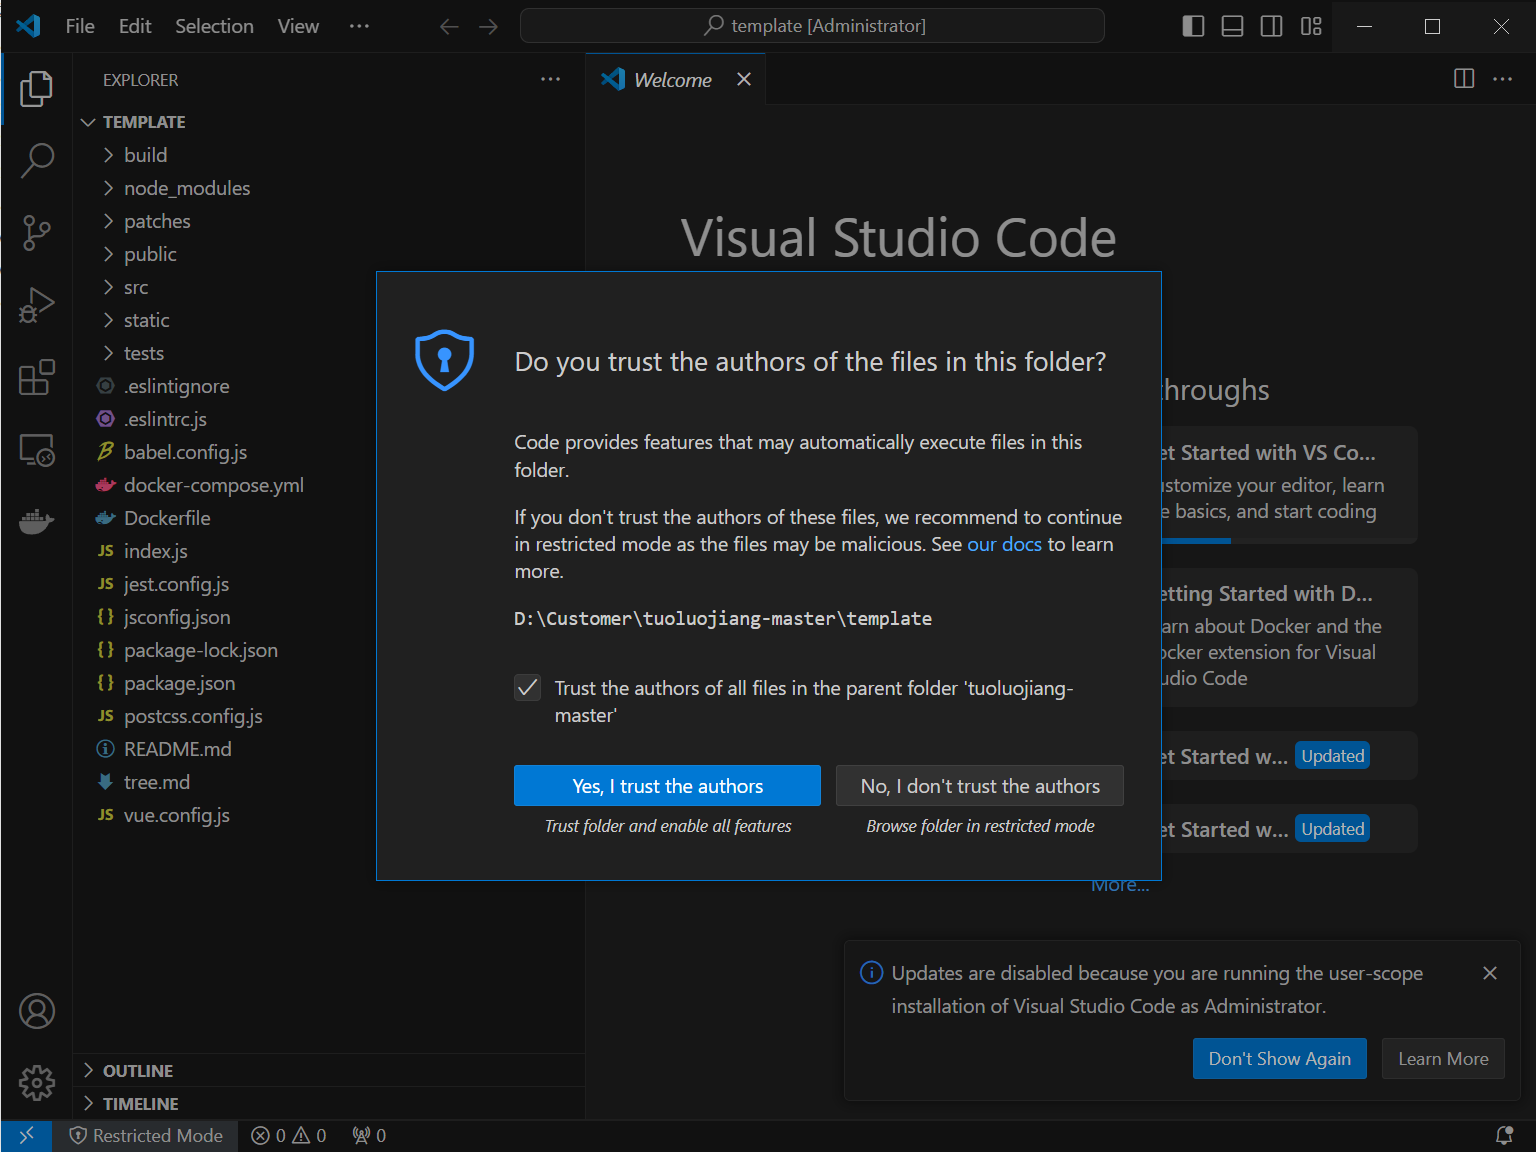Screen dimensions: 1536x1152
Task: Click Yes, I trust the authors
Action: 667,786
